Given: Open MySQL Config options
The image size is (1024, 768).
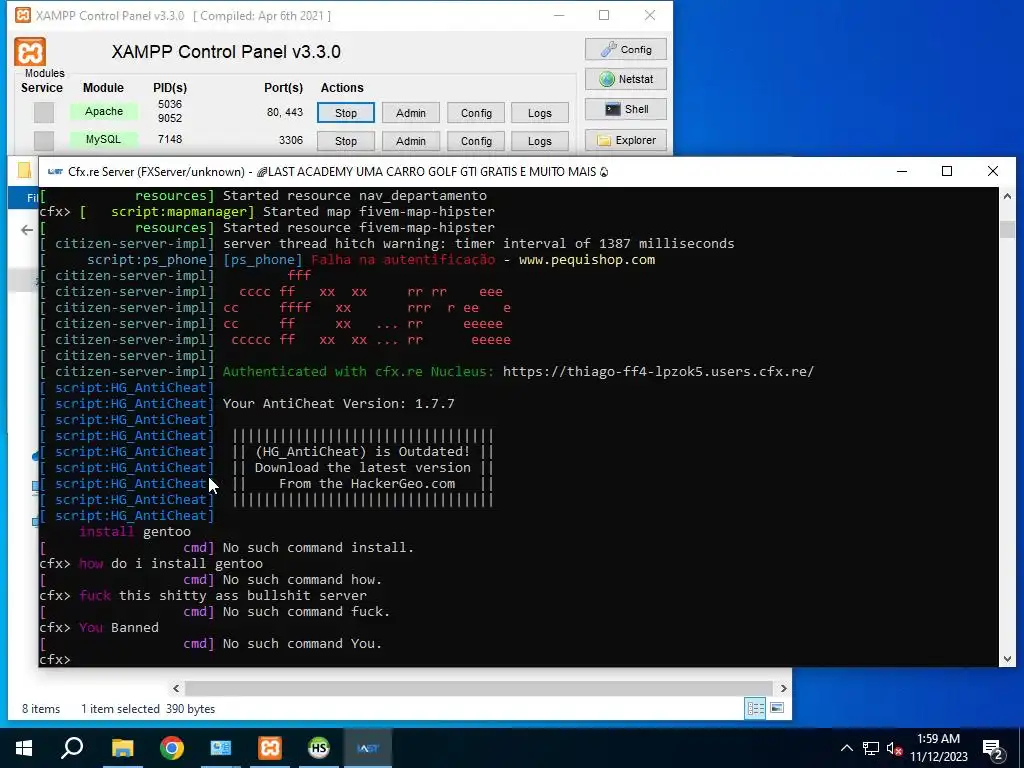Looking at the screenshot, I should coord(476,141).
